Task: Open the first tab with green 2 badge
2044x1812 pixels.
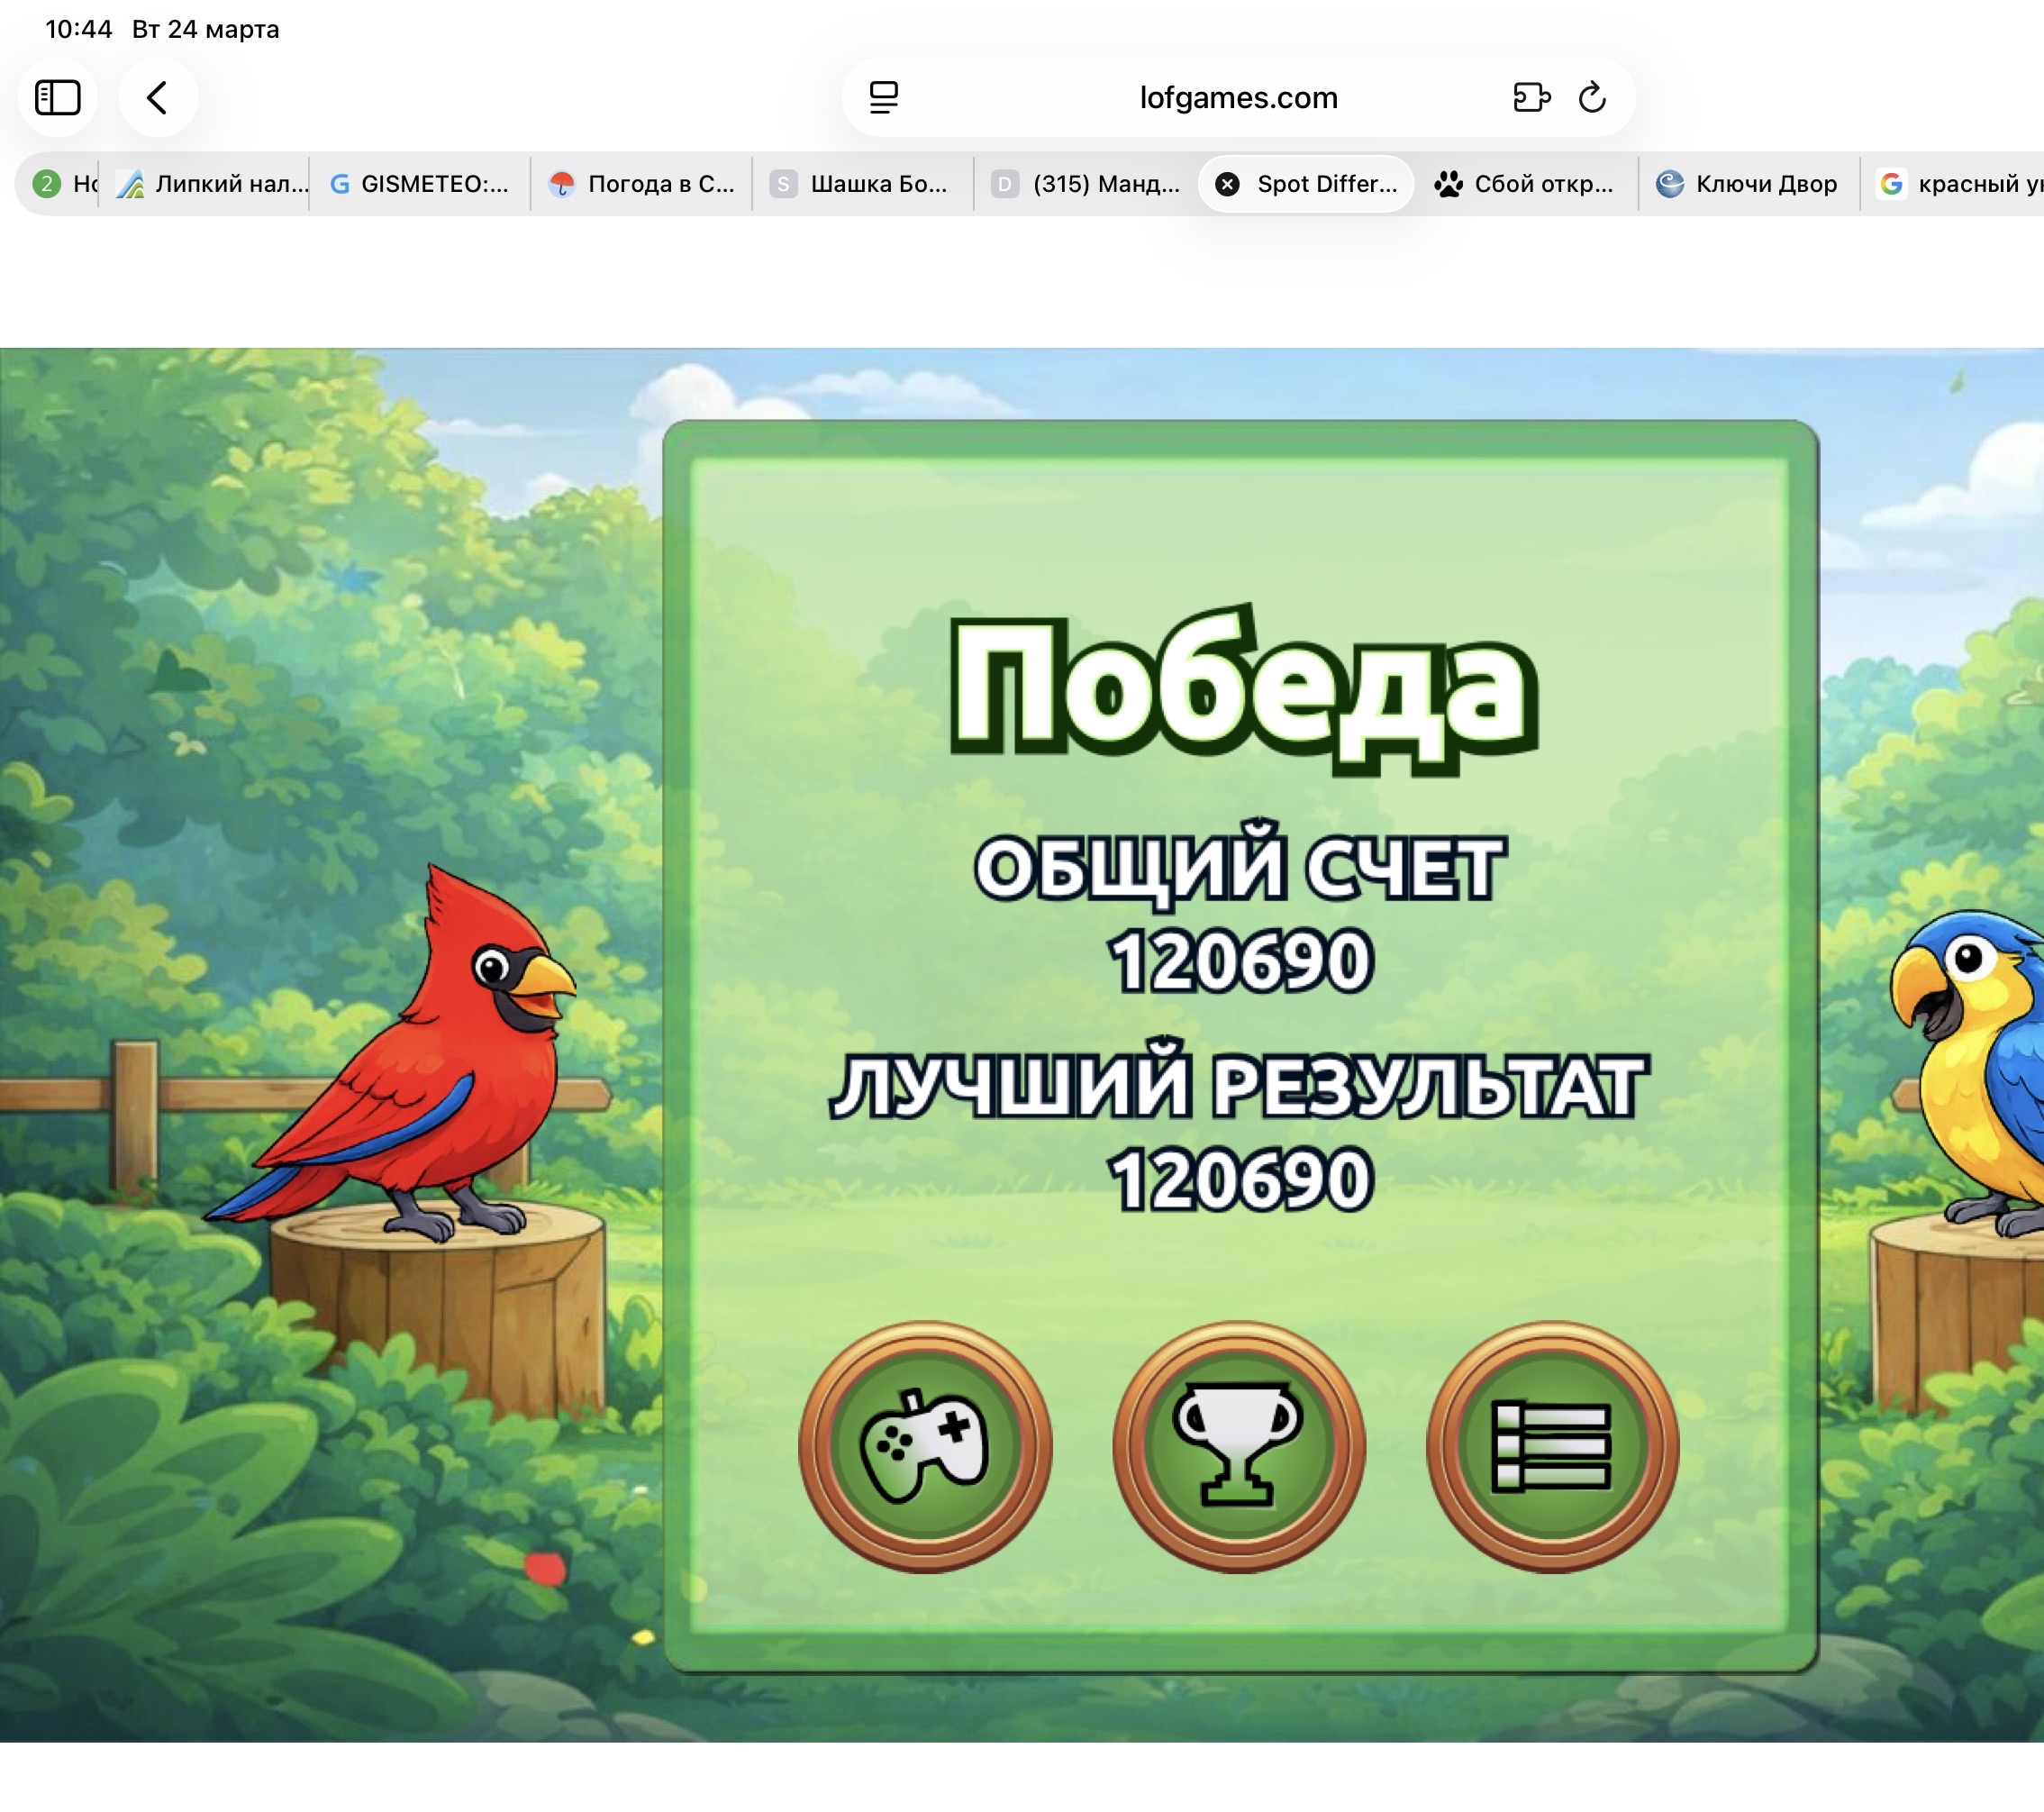Action: tap(60, 184)
